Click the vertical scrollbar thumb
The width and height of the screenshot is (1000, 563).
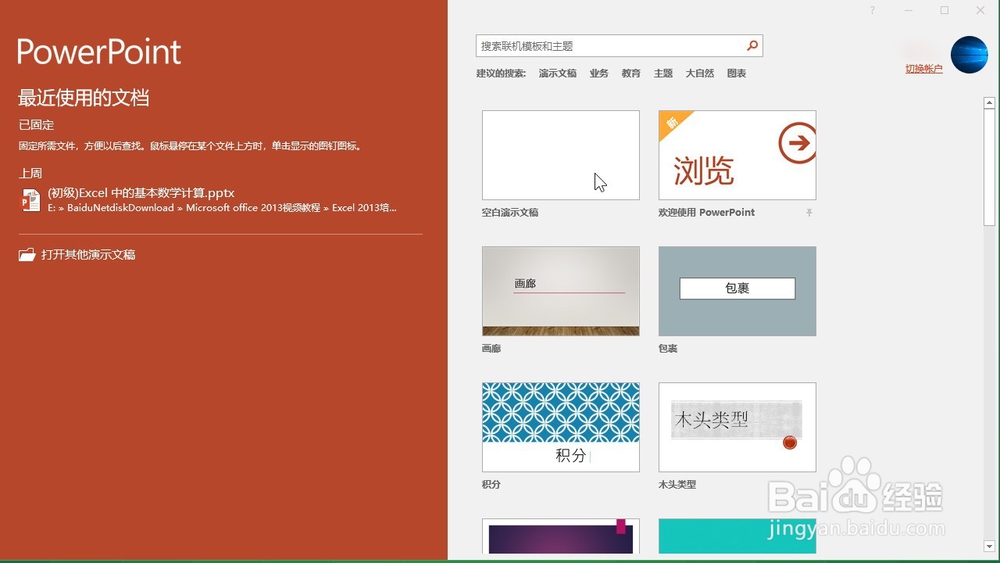tap(989, 167)
